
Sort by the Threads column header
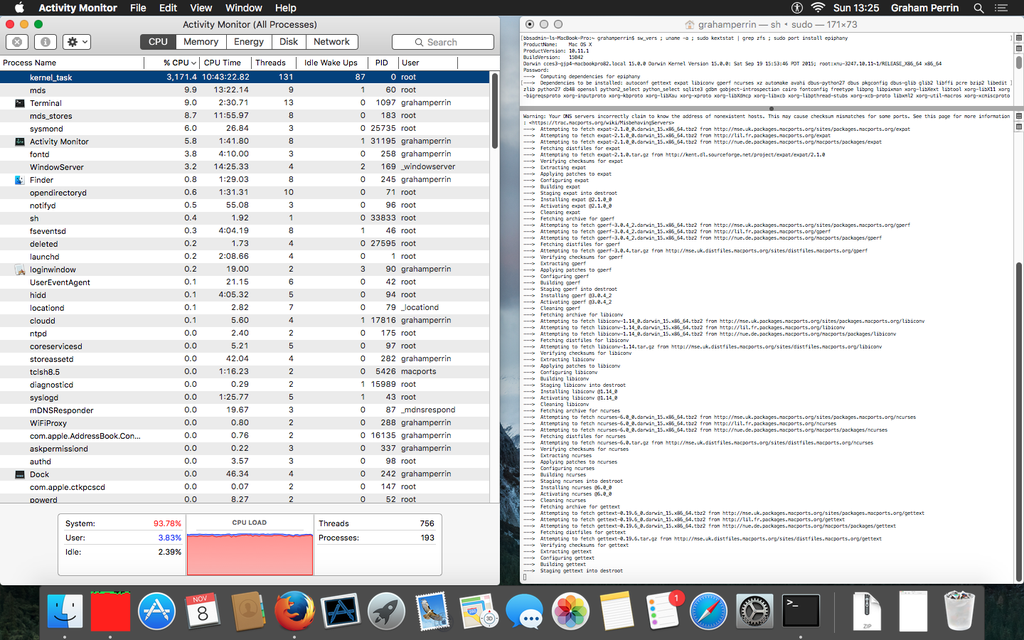(272, 63)
